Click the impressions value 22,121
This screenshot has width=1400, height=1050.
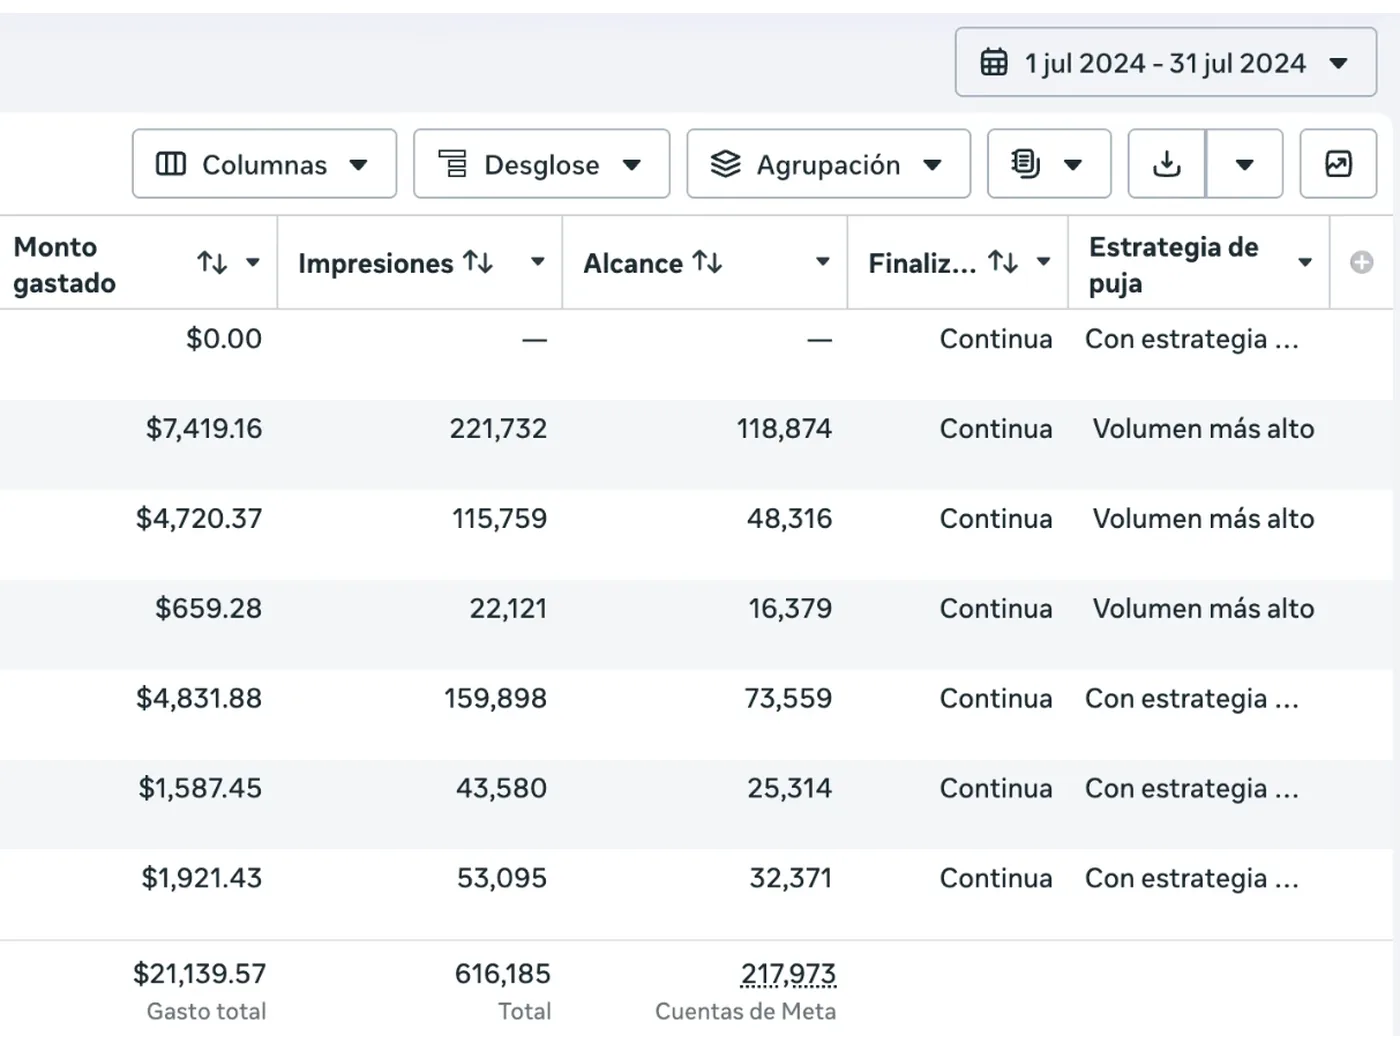coord(508,609)
